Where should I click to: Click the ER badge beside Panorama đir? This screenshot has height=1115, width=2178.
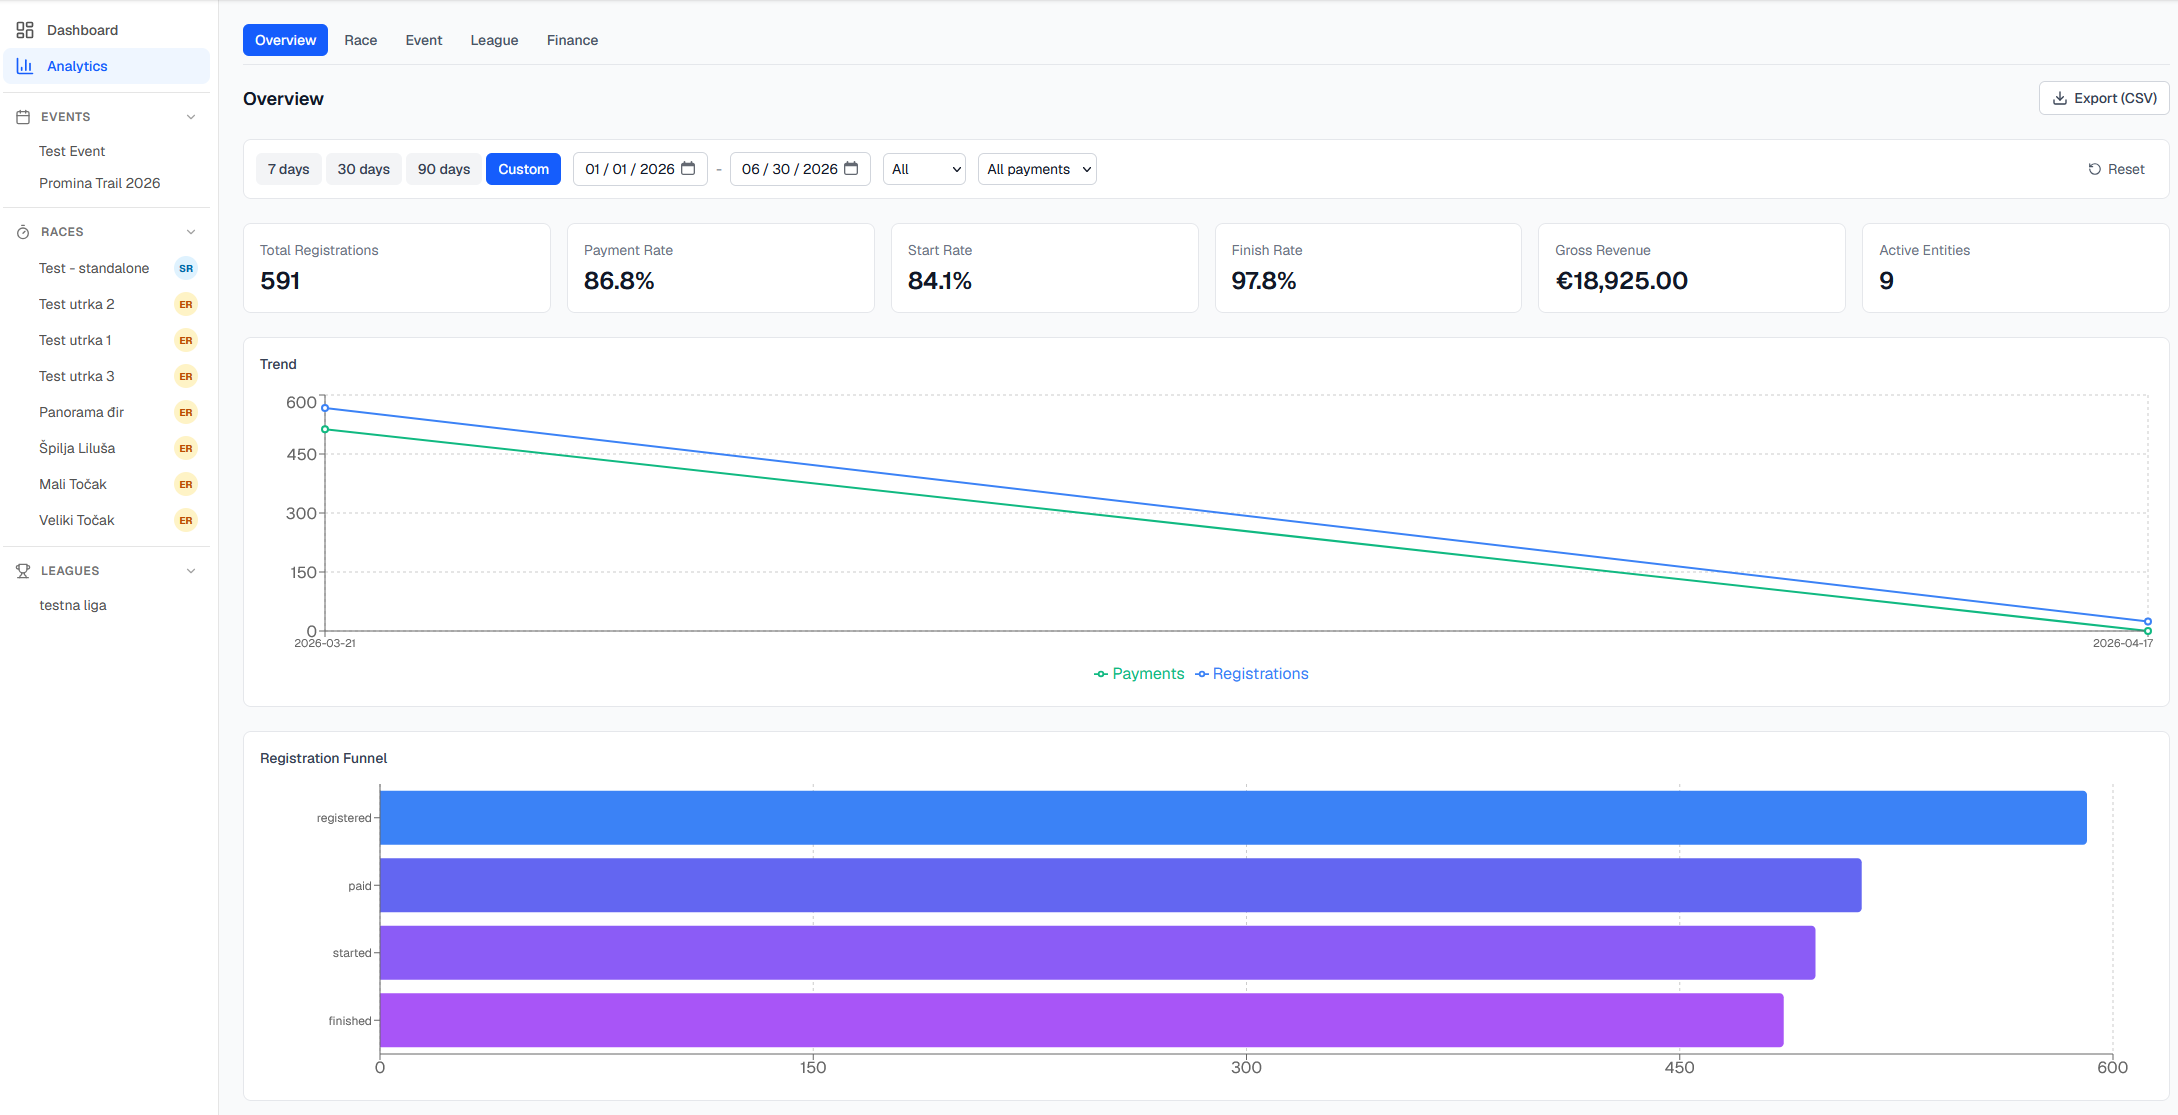186,412
